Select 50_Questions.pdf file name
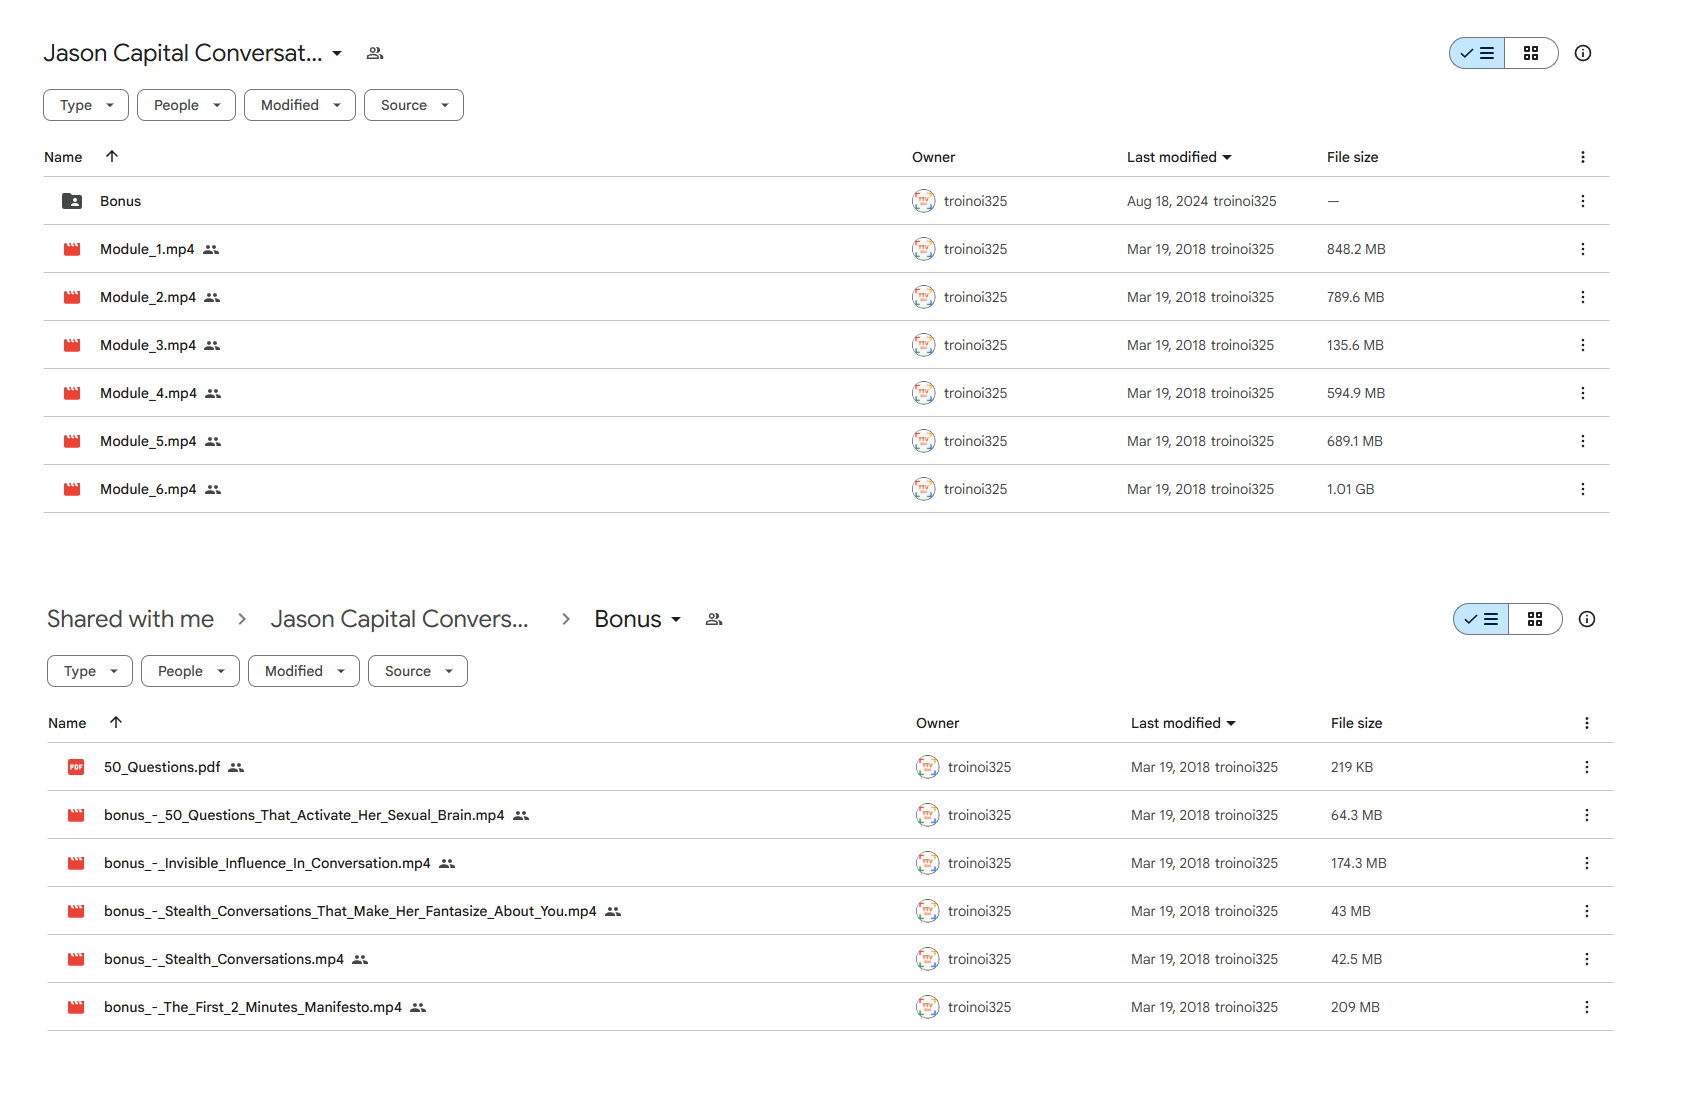Screen dimensions: 1688x1106 click(x=162, y=767)
